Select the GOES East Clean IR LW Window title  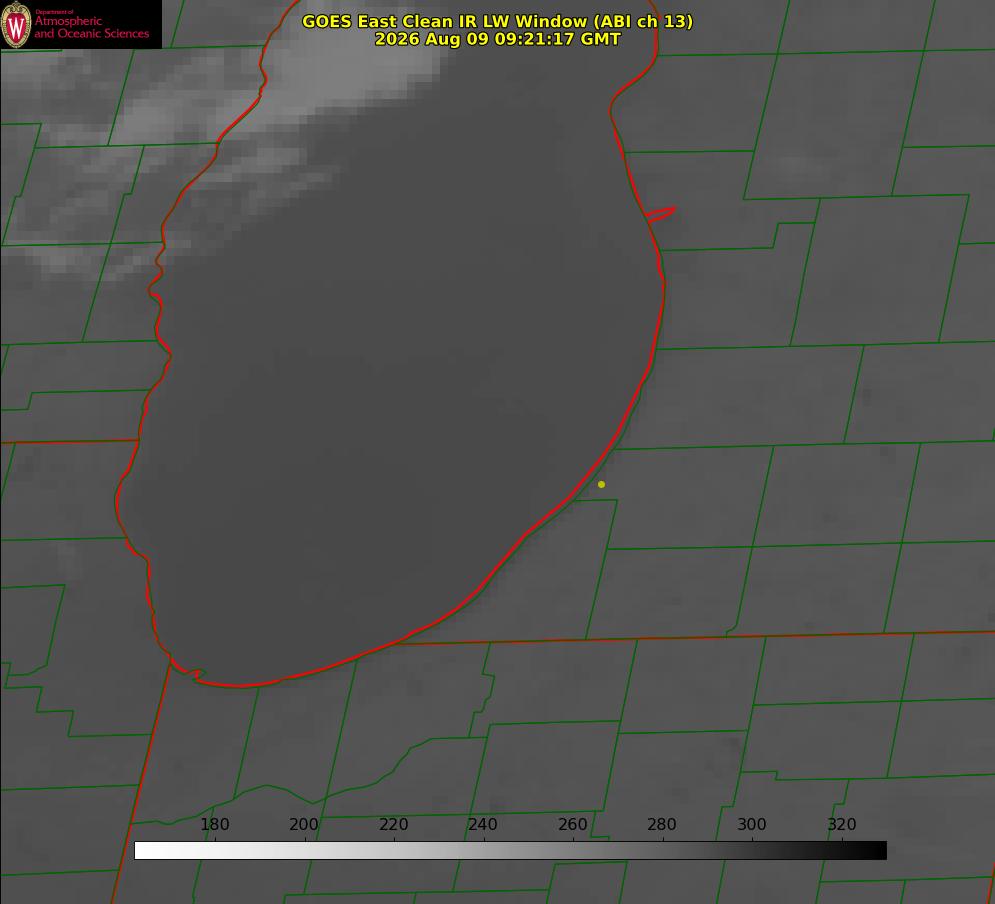coord(498,21)
